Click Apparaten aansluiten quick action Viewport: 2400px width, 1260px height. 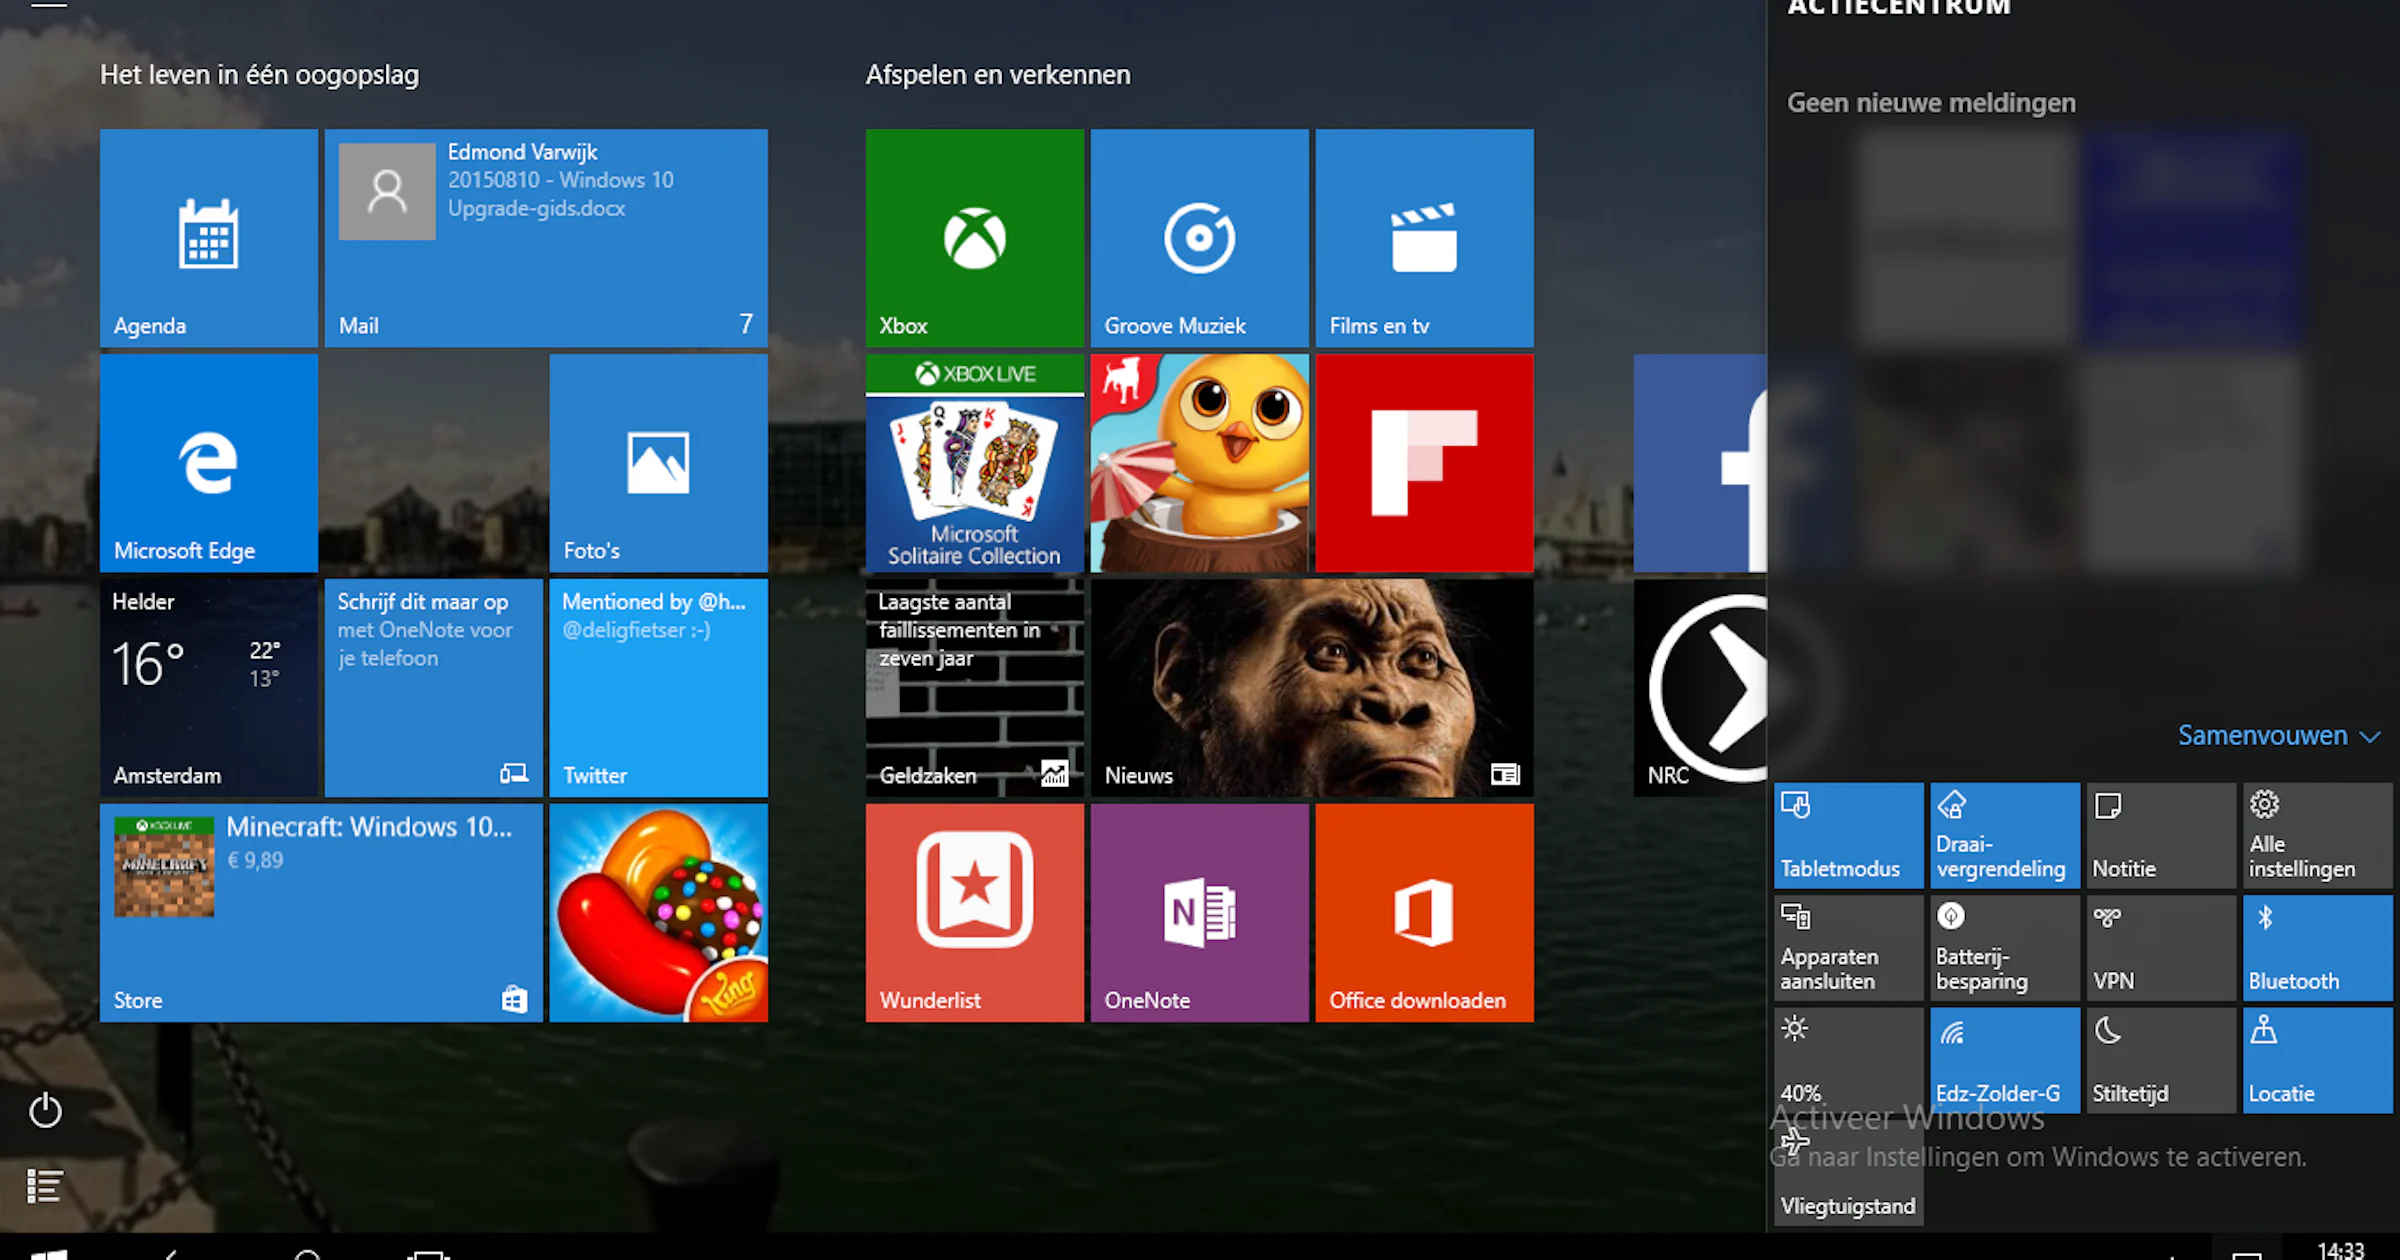[1849, 948]
